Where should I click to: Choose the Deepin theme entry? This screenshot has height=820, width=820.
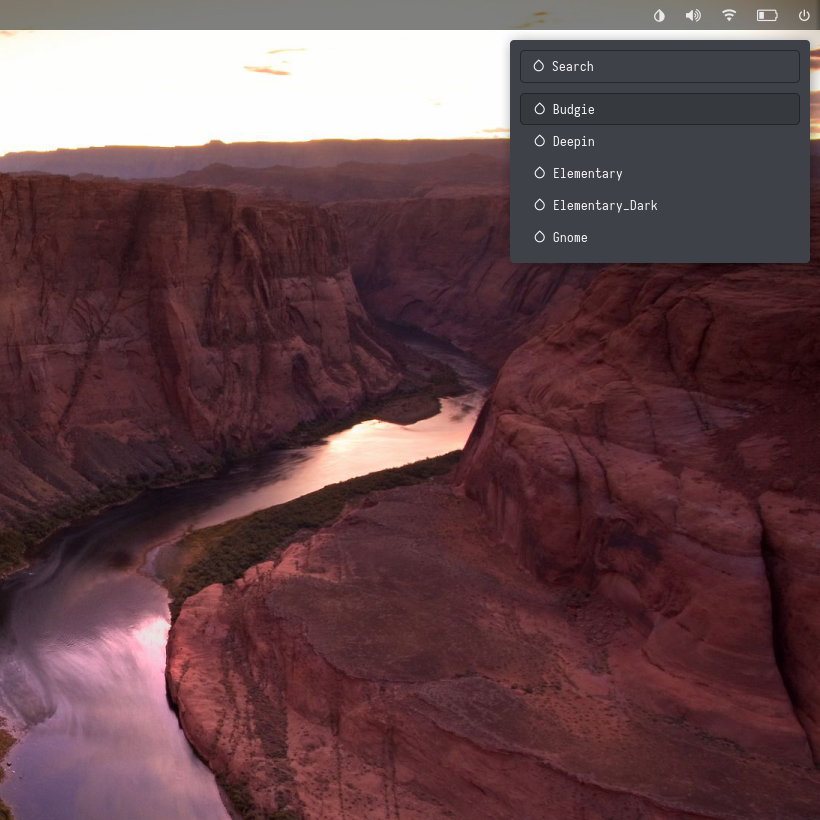pyautogui.click(x=660, y=141)
